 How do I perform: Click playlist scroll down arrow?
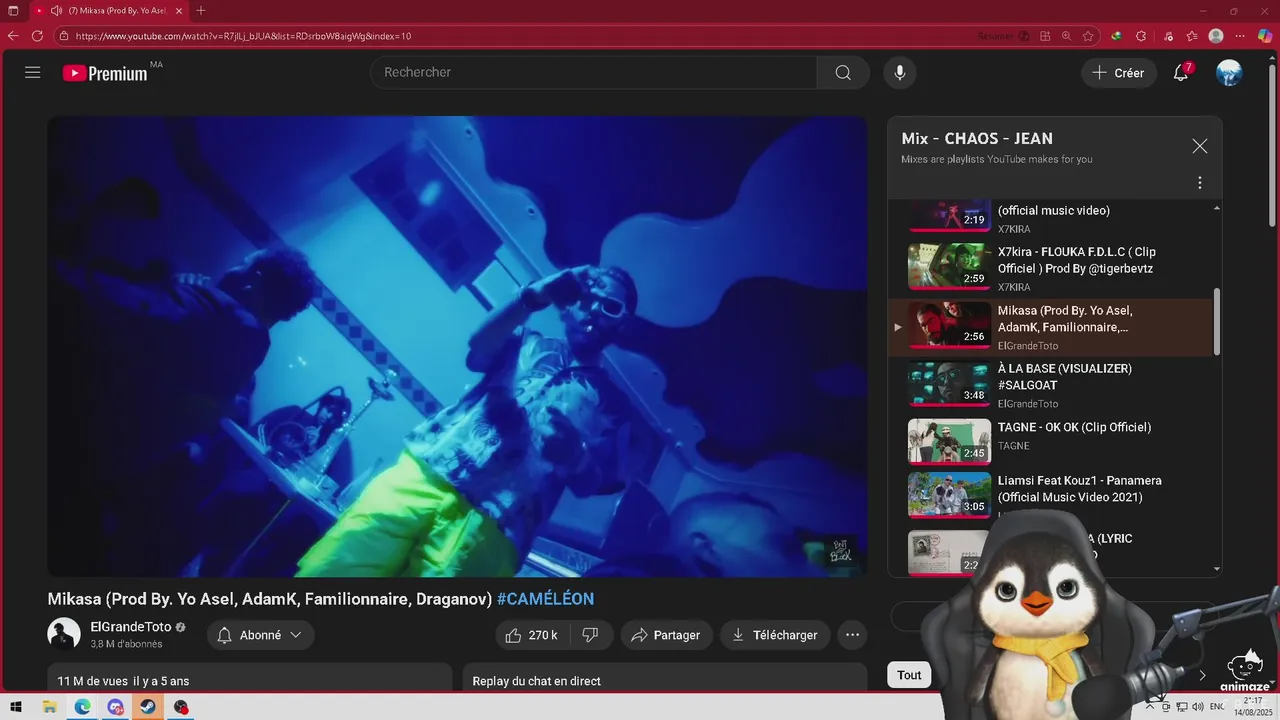[x=1217, y=569]
